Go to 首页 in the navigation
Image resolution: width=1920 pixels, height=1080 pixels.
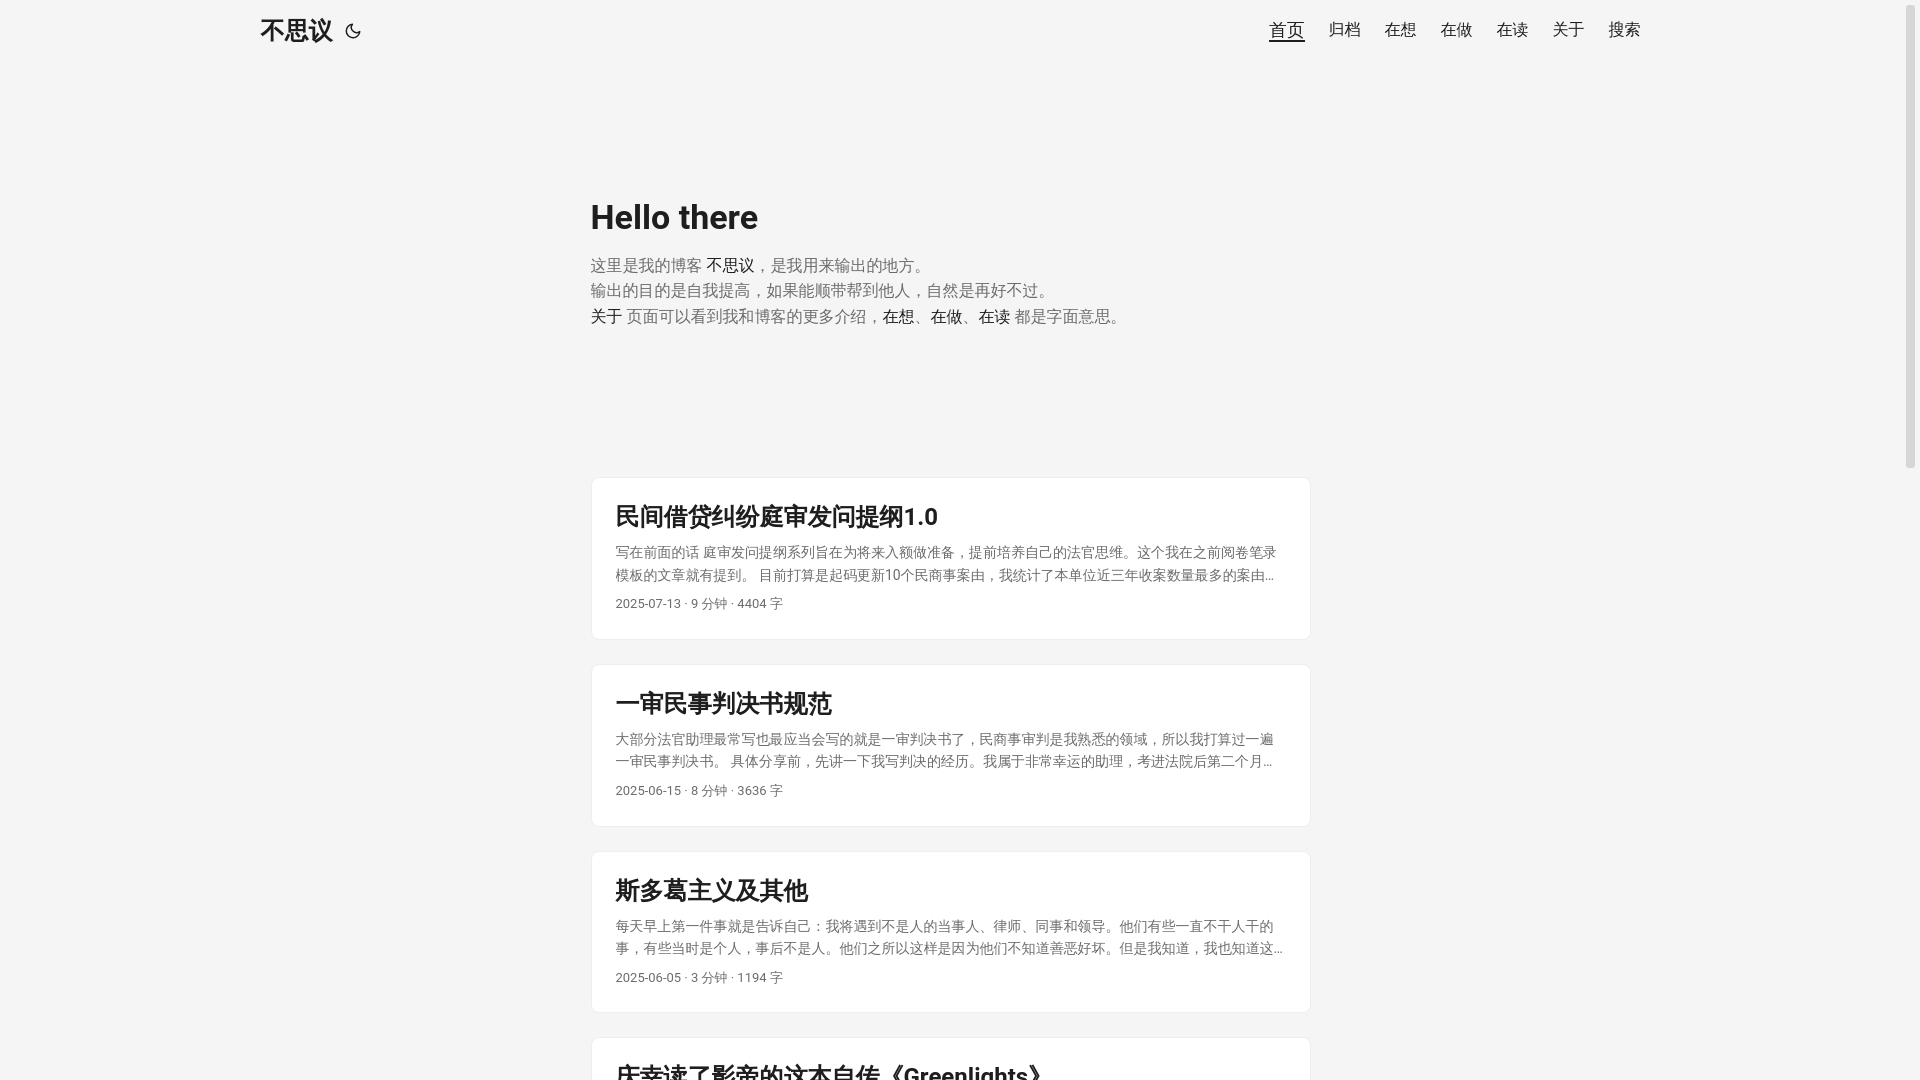pos(1286,30)
